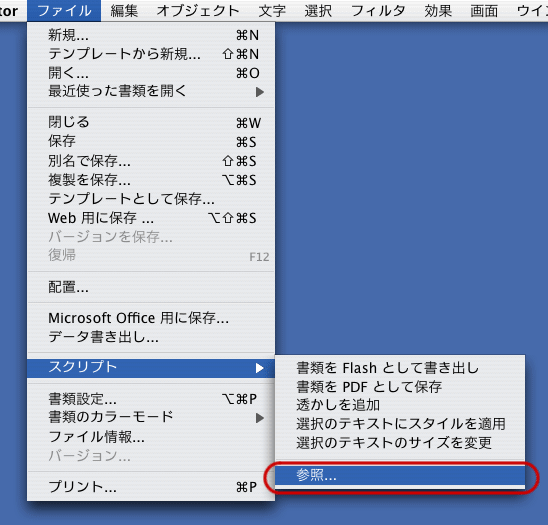The height and width of the screenshot is (525, 548).
Task: Click Web 用に保存 ... entry
Action: click(x=151, y=218)
